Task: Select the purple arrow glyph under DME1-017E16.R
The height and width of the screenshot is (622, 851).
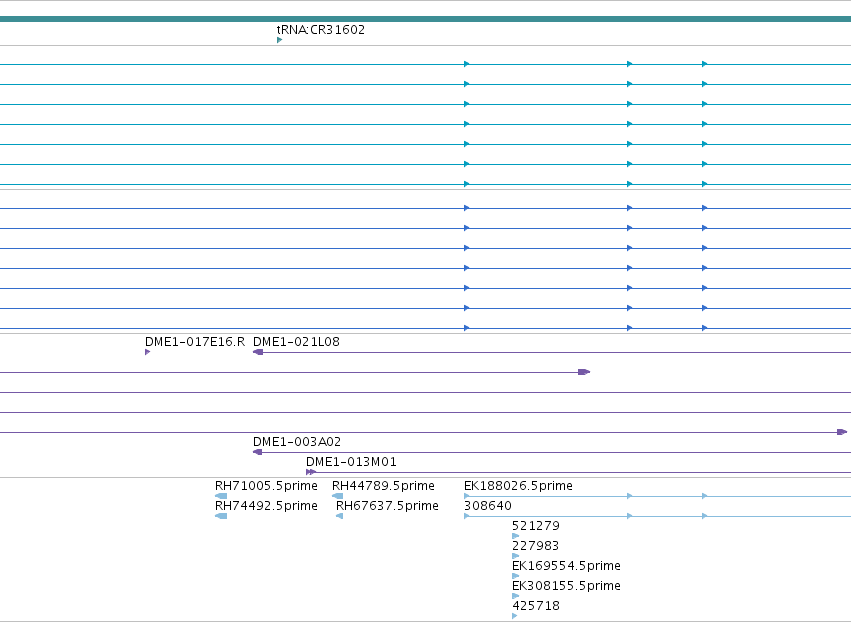Action: tap(148, 352)
